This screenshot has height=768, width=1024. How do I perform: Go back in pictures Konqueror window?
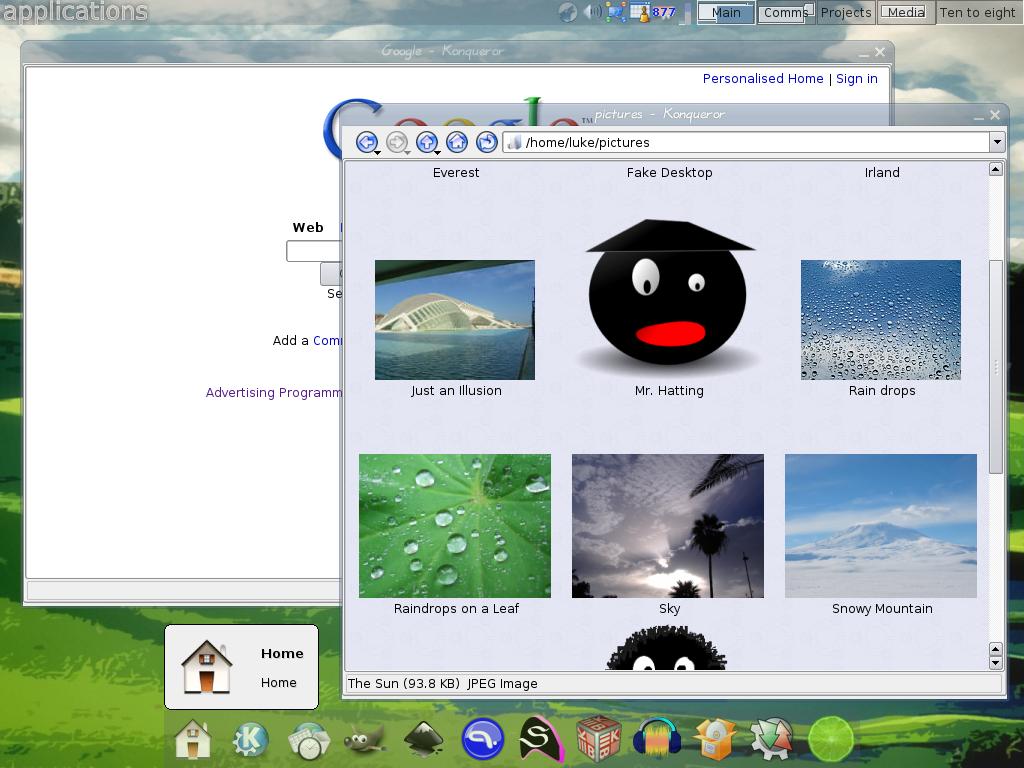click(x=366, y=141)
